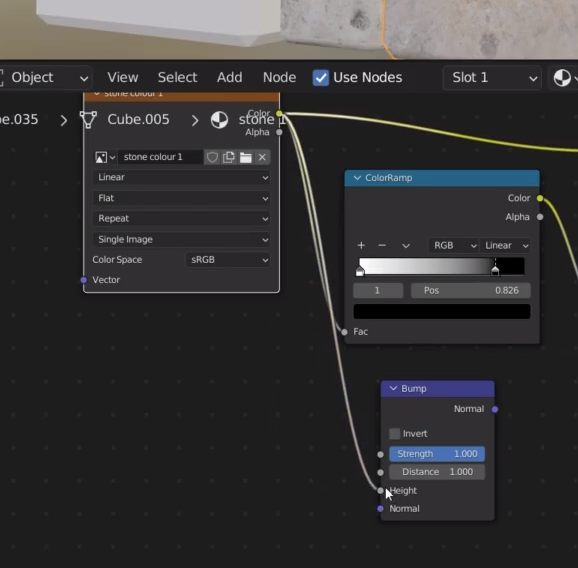Open the Repeat extension dropdown

pos(182,219)
